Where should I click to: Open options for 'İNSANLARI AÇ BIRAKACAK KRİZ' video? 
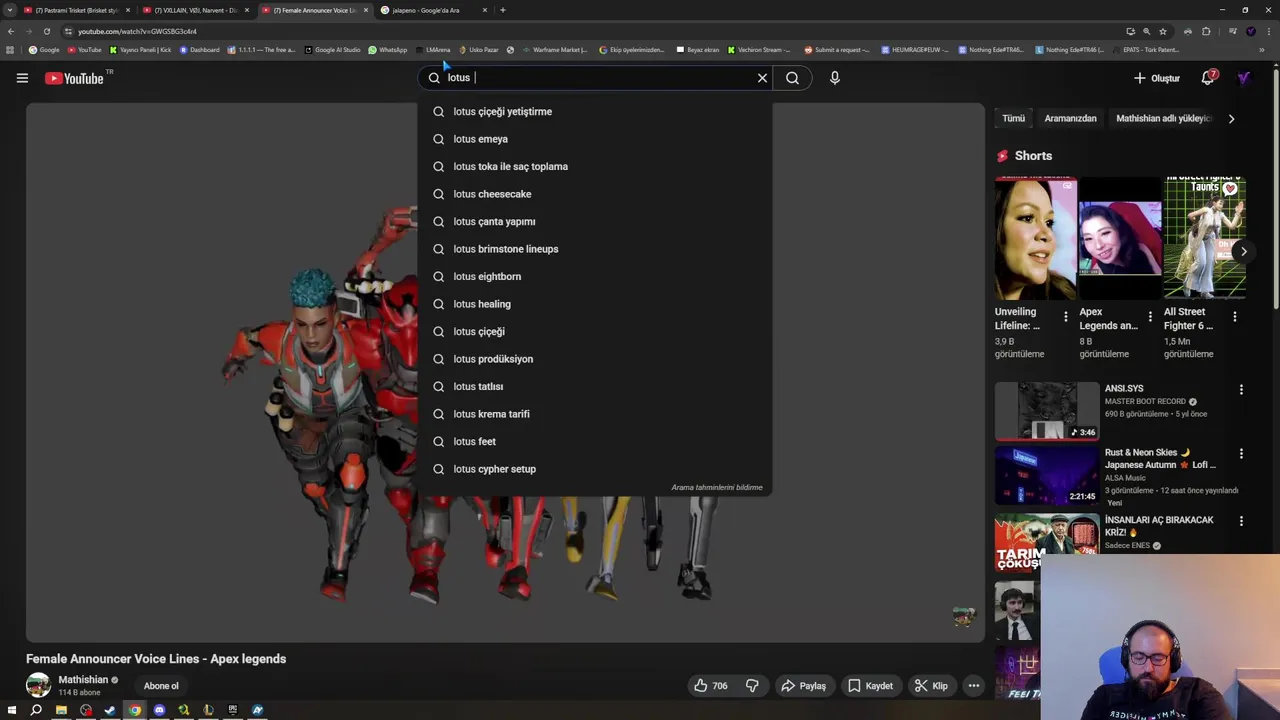1241,521
